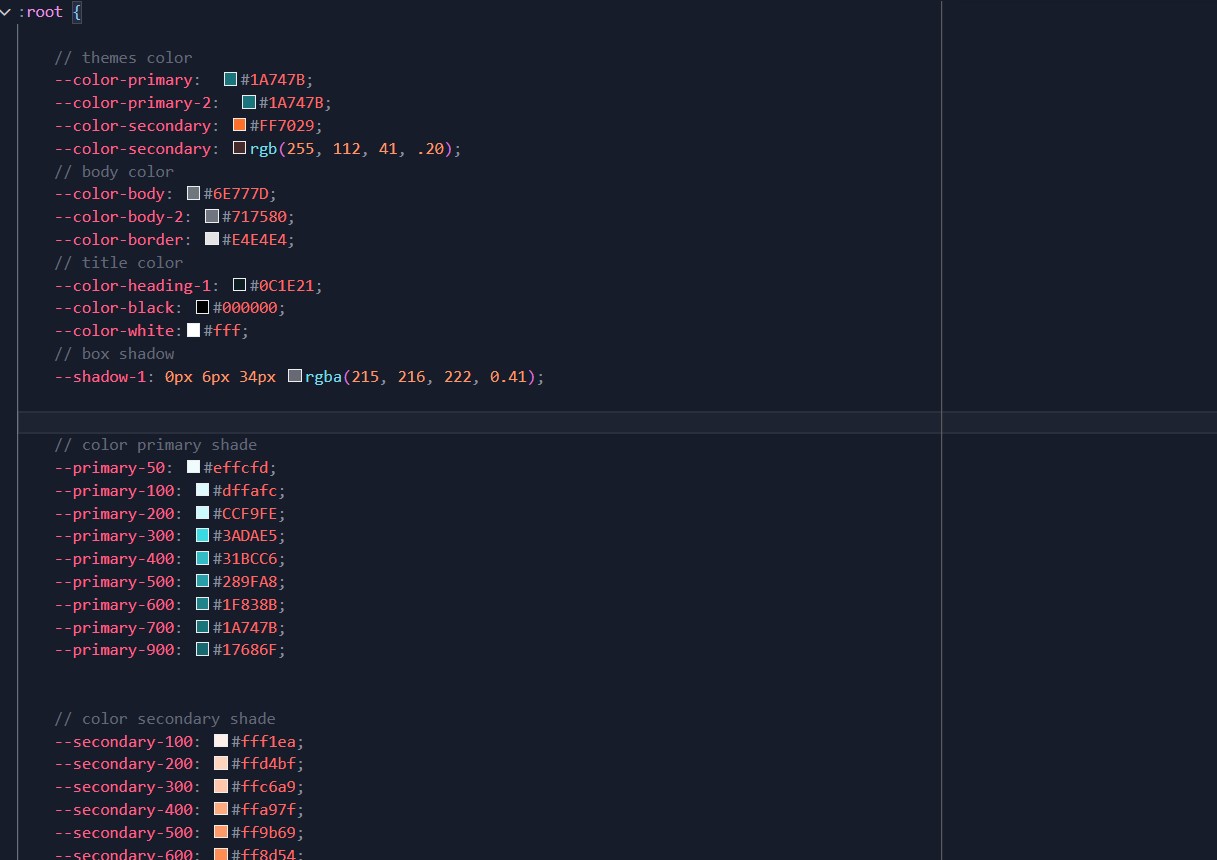This screenshot has height=860, width=1217.
Task: Click the --primary-900 swatch preview
Action: click(x=201, y=649)
